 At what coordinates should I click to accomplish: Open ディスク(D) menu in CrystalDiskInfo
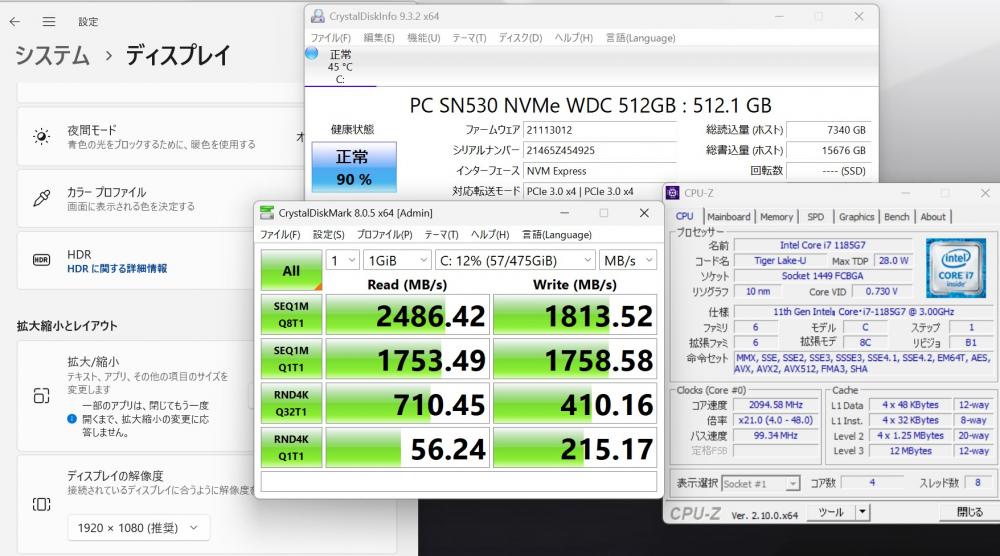(520, 38)
